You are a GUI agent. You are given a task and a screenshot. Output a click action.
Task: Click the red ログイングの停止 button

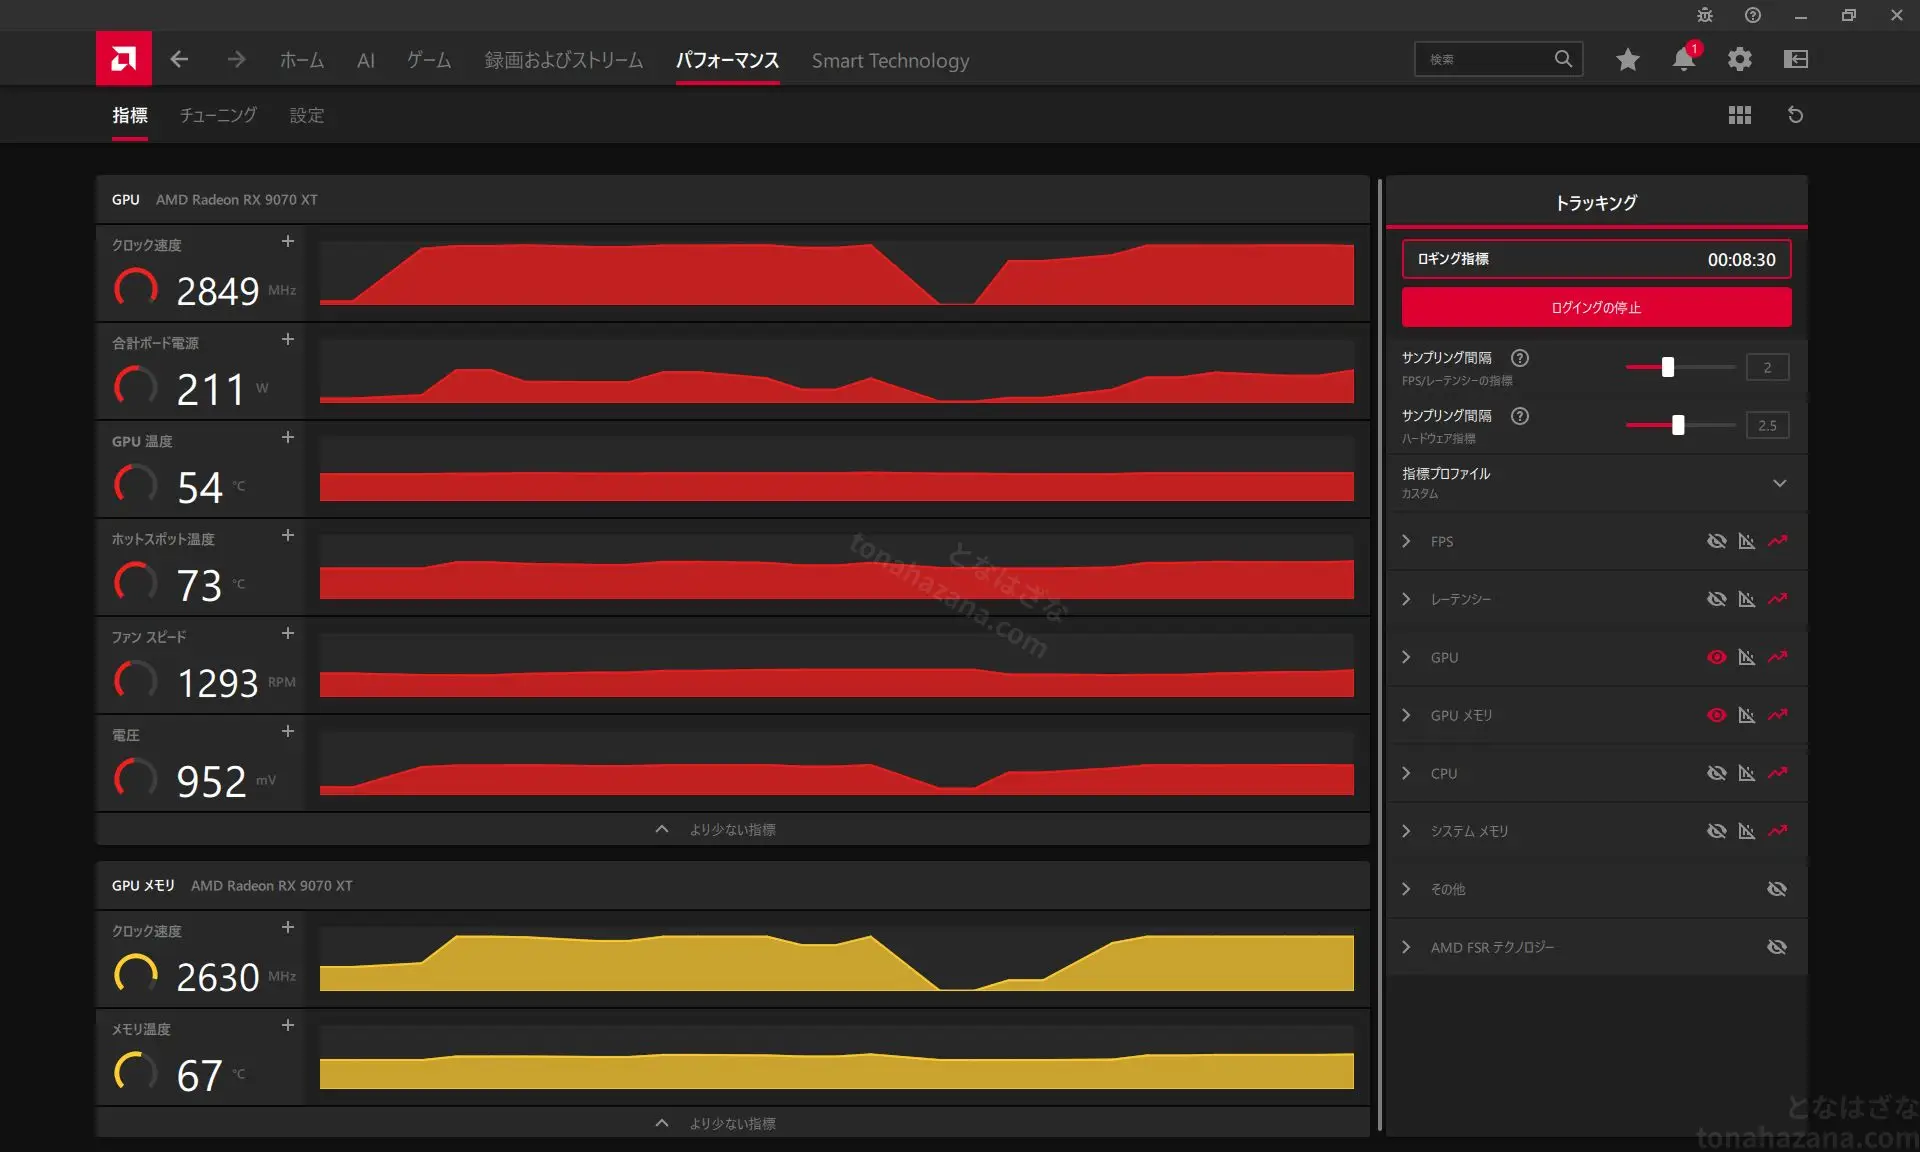[1597, 307]
